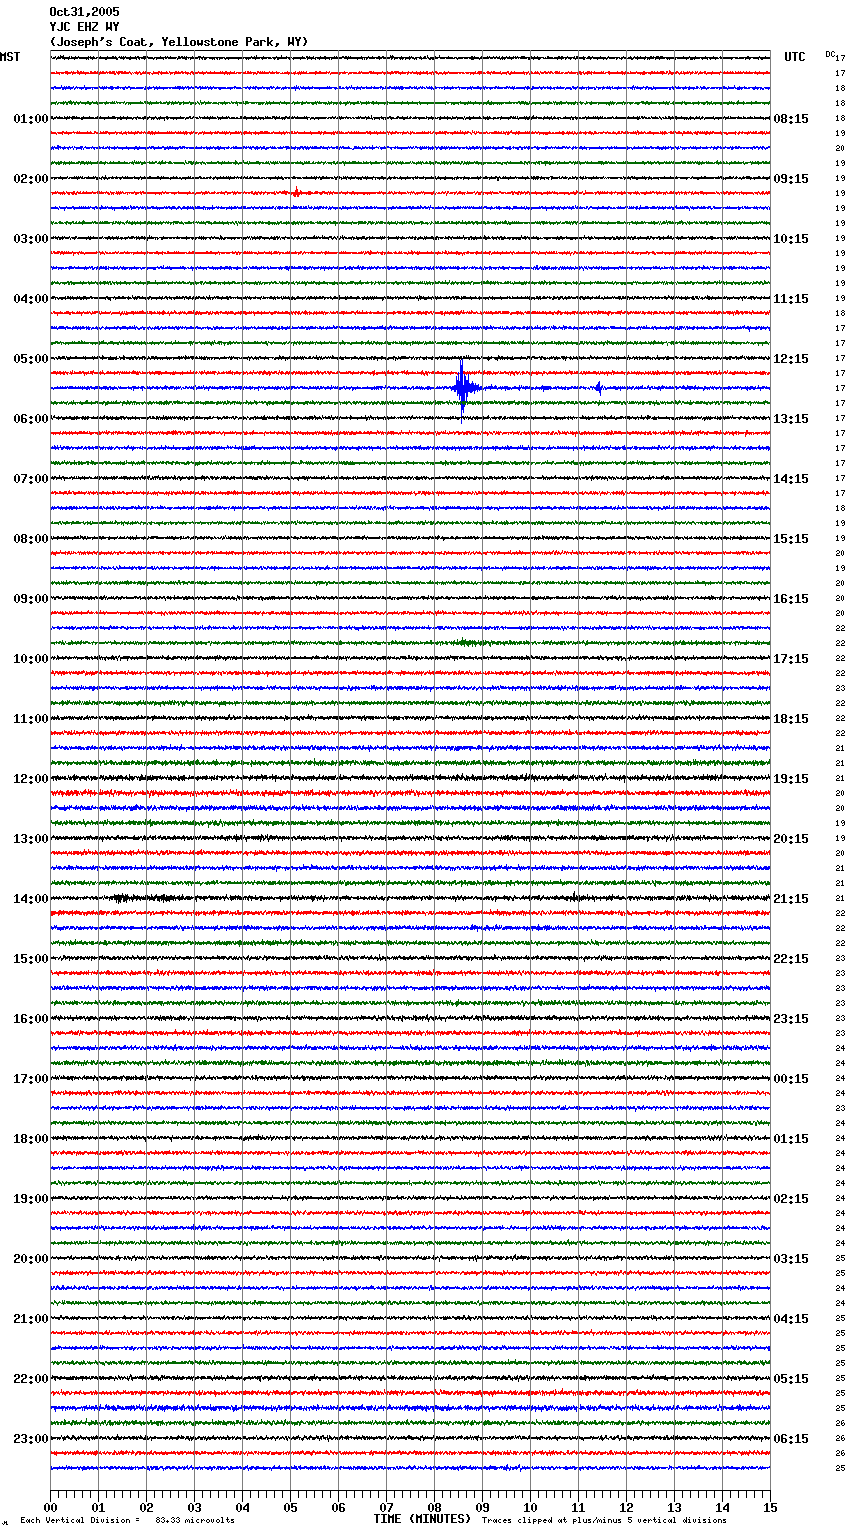The image size is (850, 1534).
Task: Click the "03" minute axis tick label
Action: 195,1508
